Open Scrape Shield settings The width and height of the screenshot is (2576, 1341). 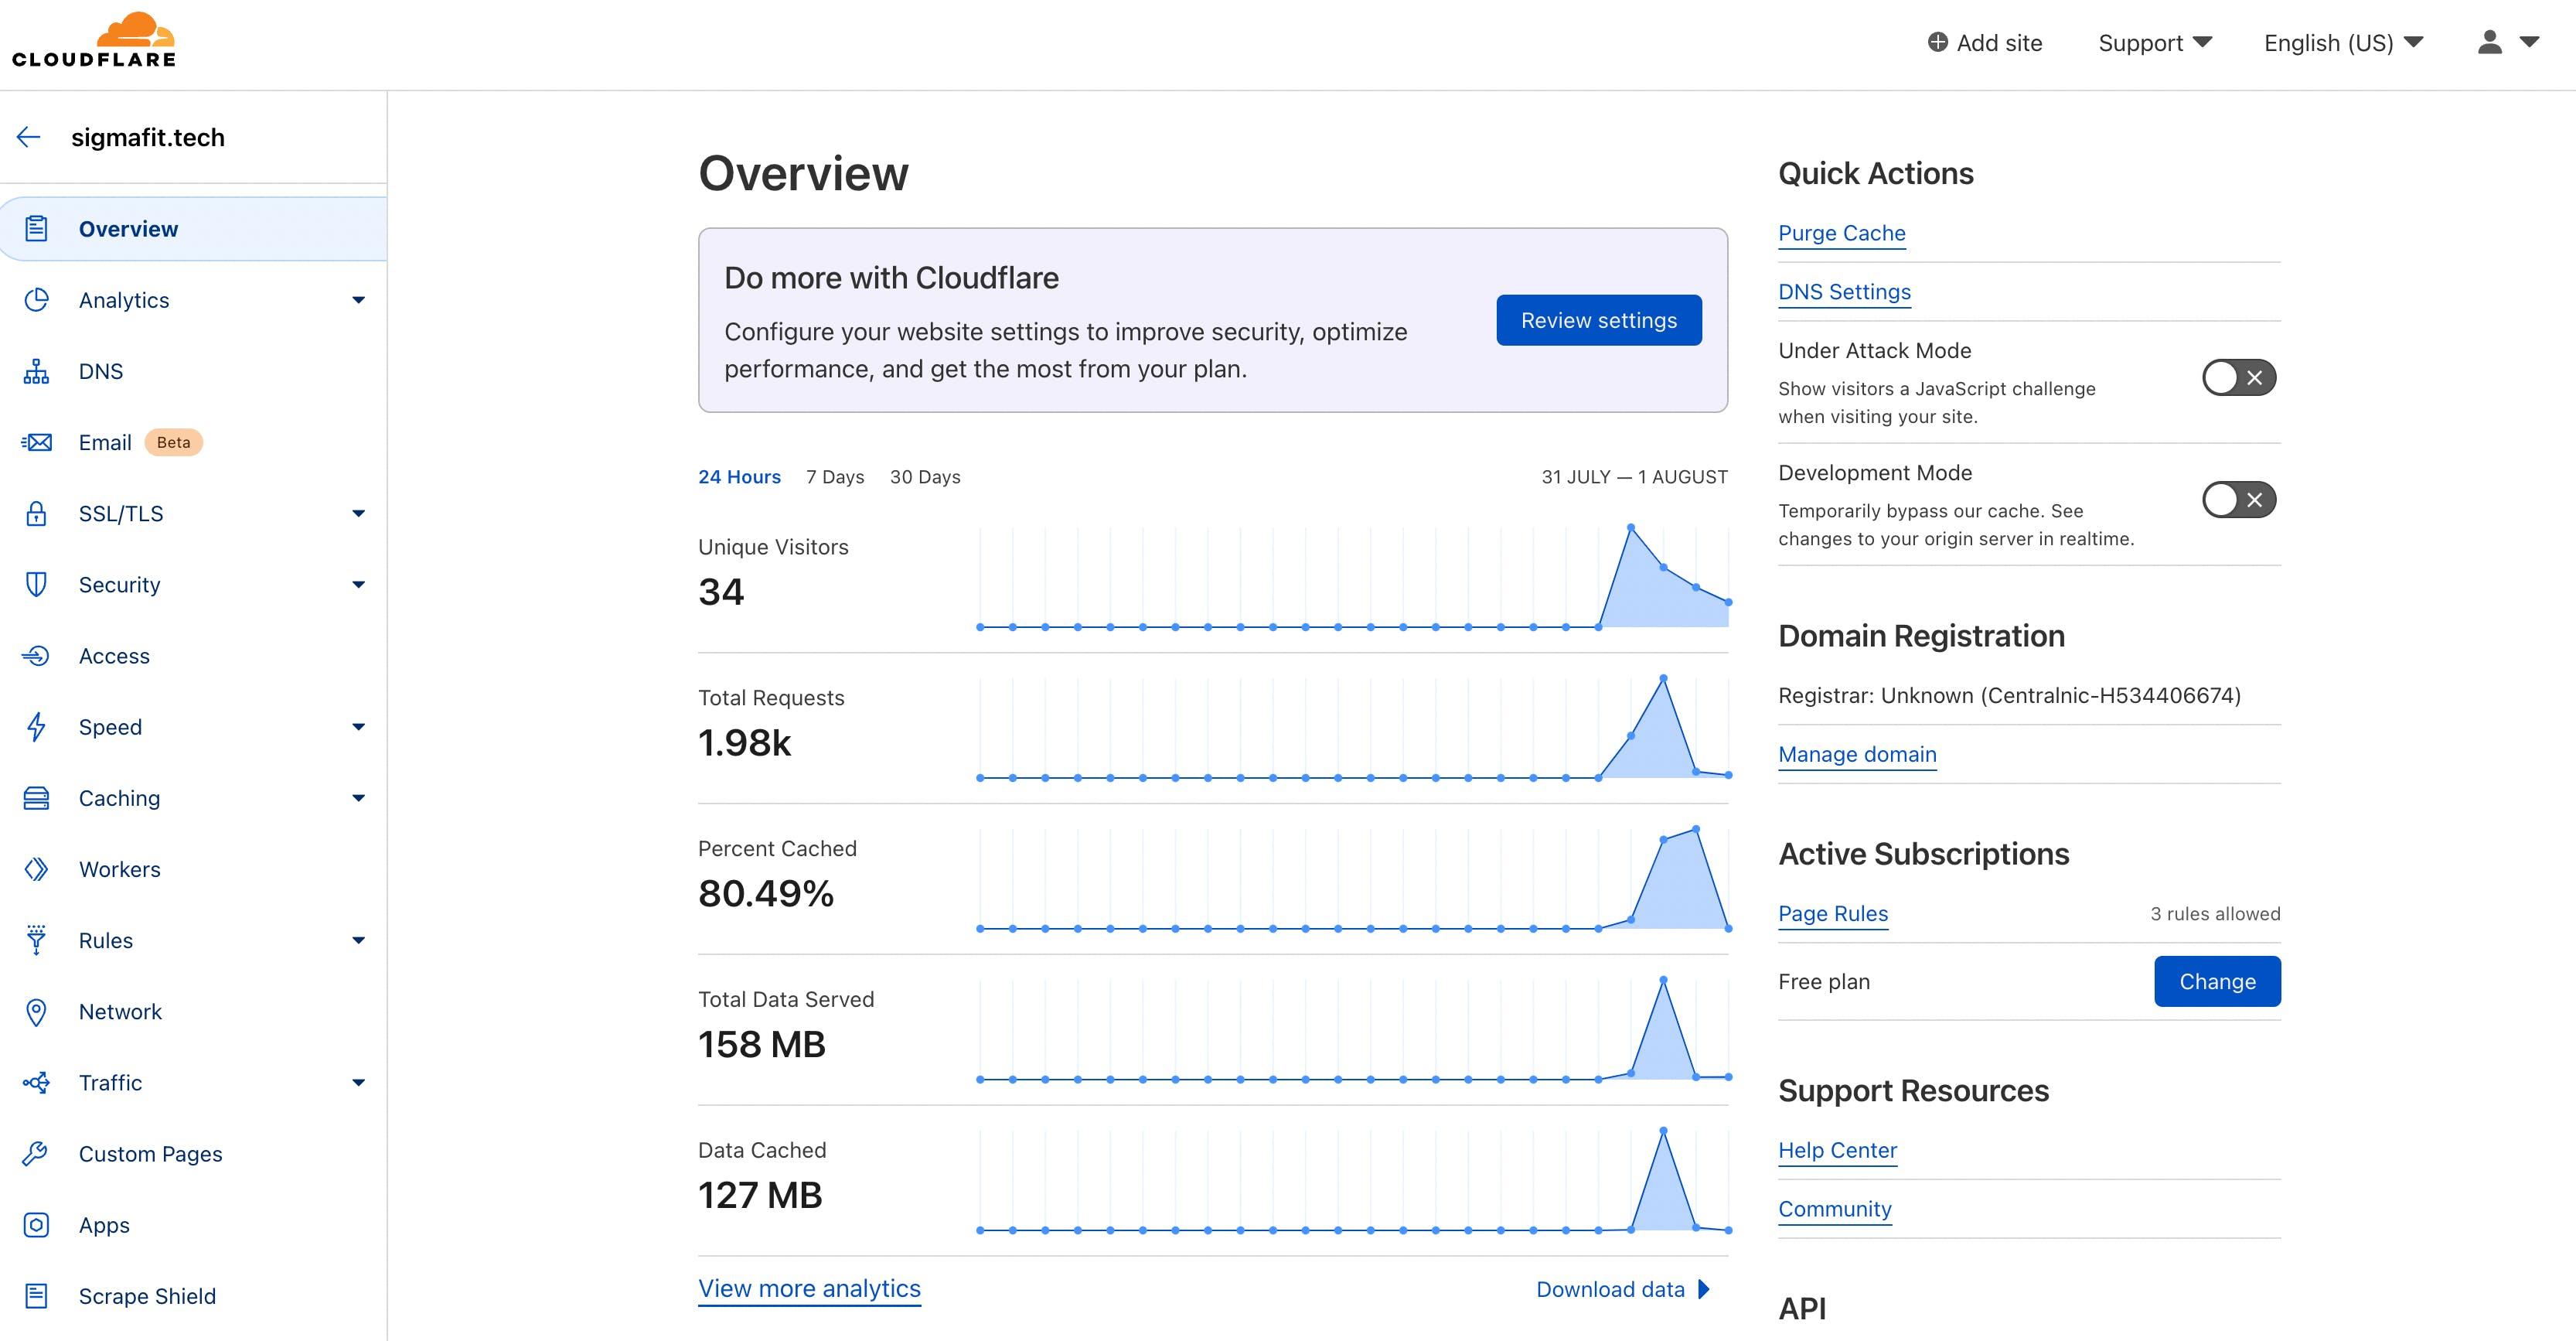(x=147, y=1295)
